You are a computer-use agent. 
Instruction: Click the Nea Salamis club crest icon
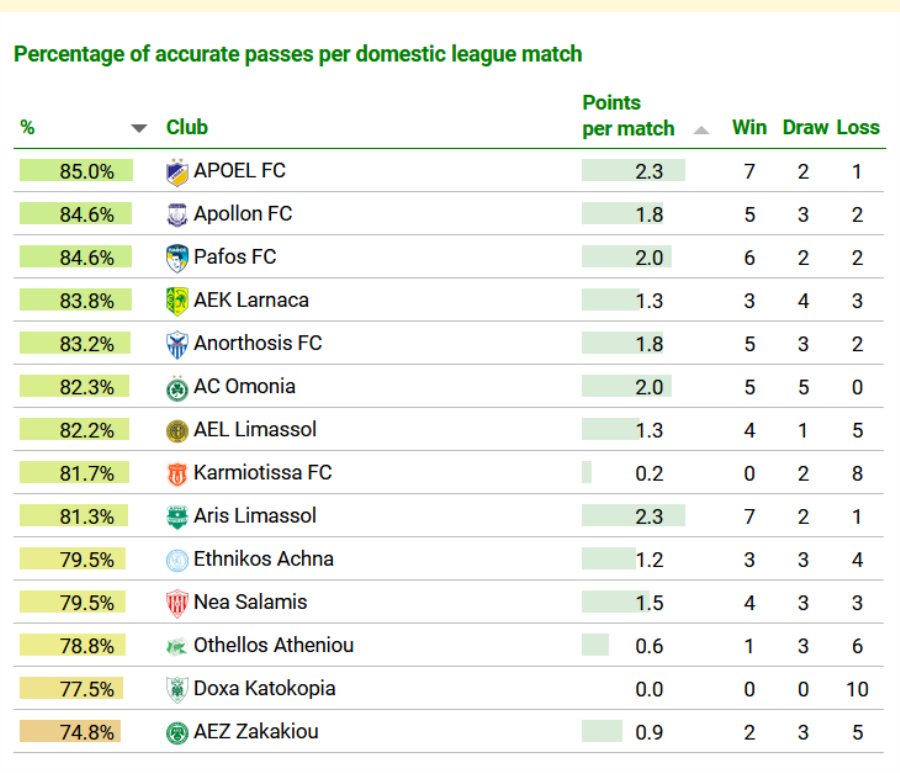point(177,603)
